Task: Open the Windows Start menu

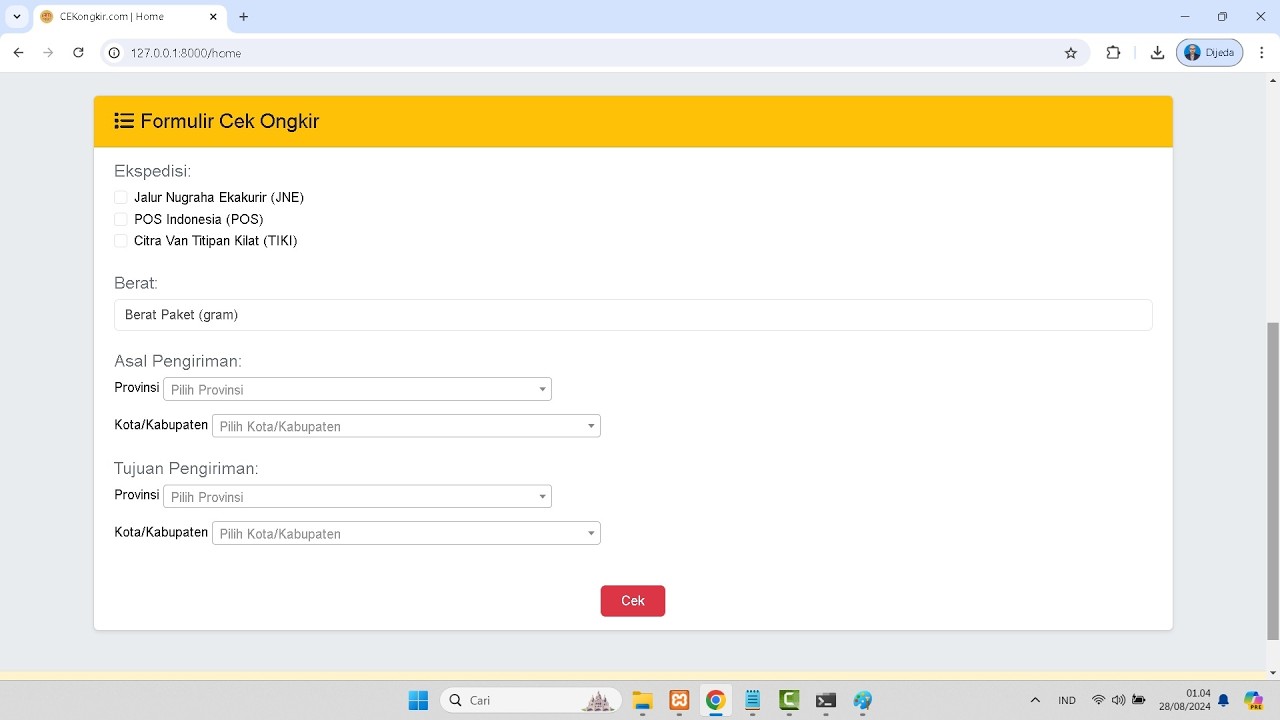Action: [x=418, y=700]
